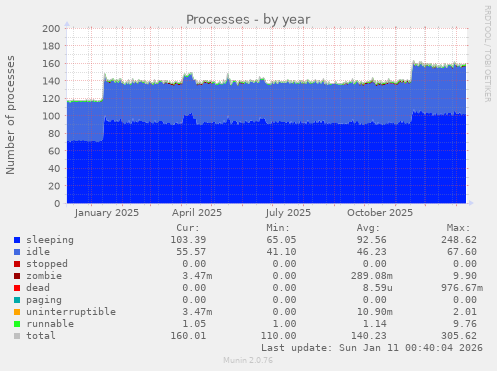Viewport: 497px width, 371px height.
Task: Click the 'Min:' column header
Action: click(278, 228)
